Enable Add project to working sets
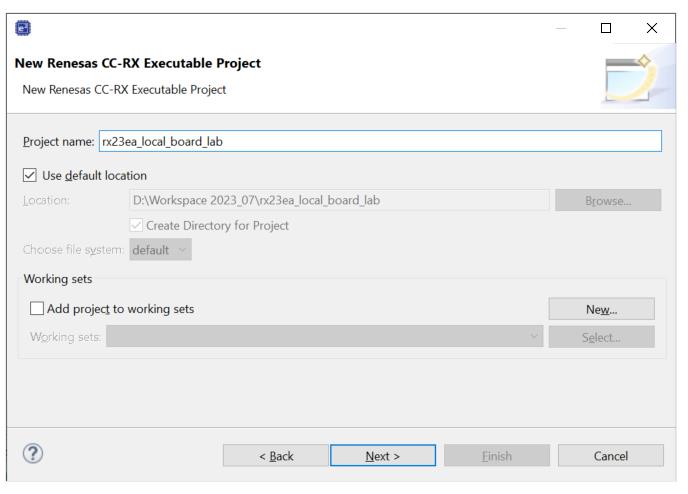 38,309
